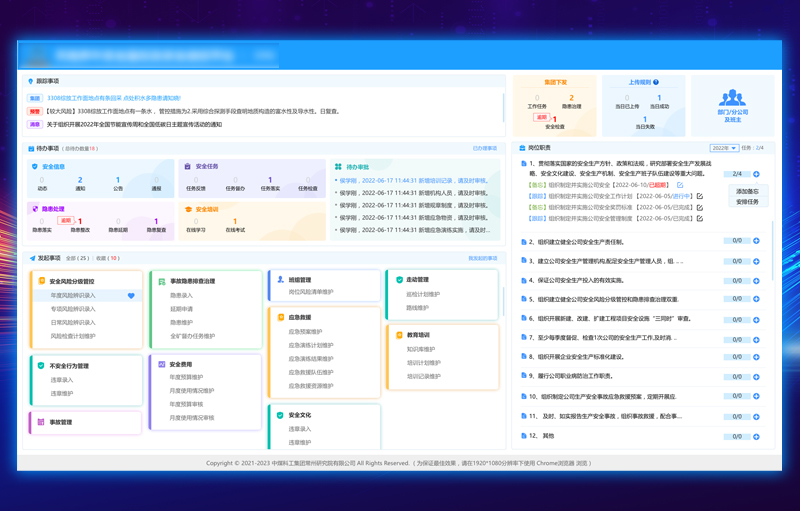Click the help icon next to 上传规则
The height and width of the screenshot is (511, 800).
(x=656, y=83)
